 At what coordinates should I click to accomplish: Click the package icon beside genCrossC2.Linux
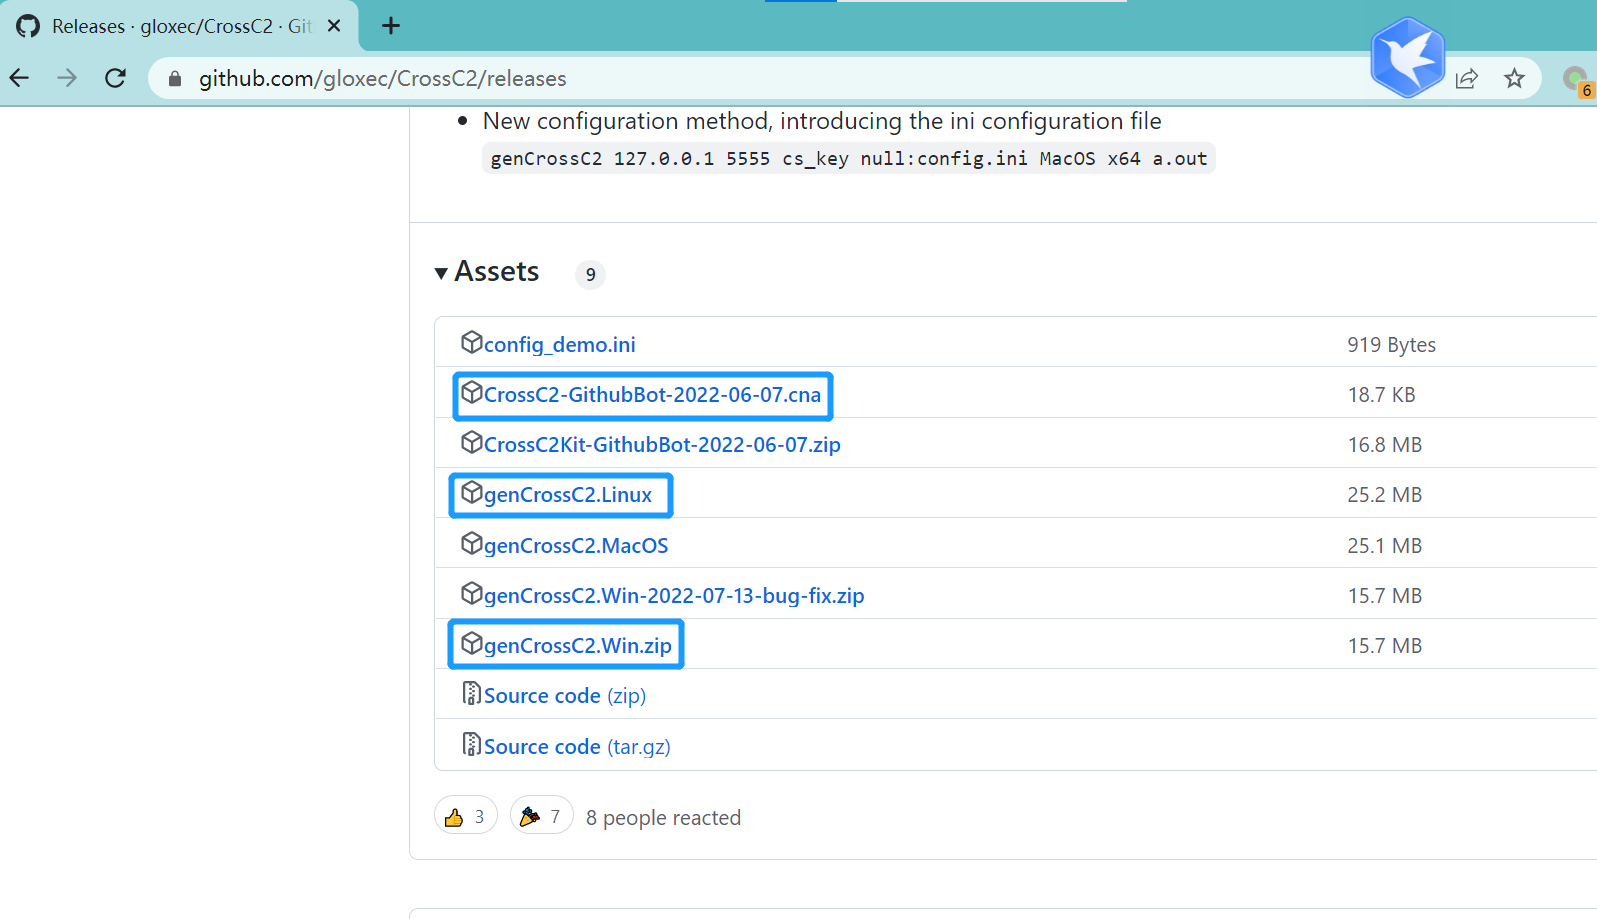[x=471, y=492]
